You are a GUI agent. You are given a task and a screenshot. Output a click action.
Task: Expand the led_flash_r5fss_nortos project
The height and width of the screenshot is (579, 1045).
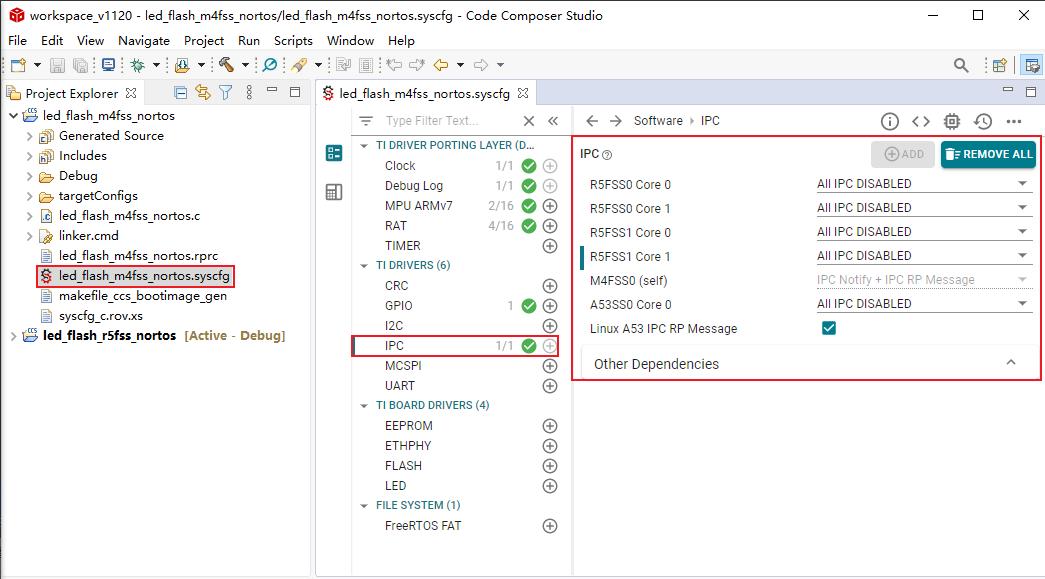tap(13, 336)
